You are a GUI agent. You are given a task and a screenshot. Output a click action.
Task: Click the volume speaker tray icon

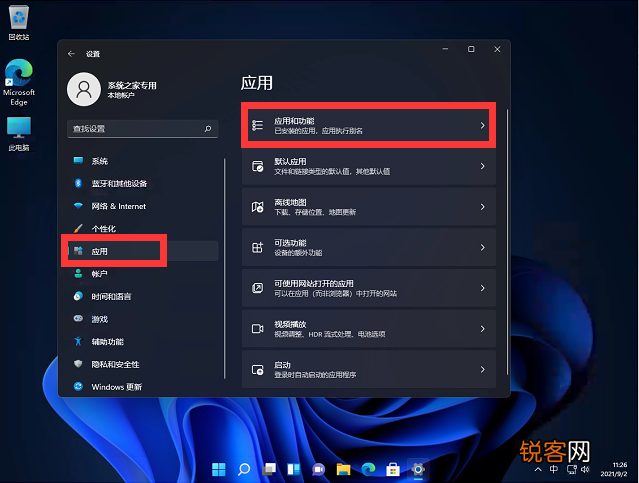pyautogui.click(x=585, y=470)
